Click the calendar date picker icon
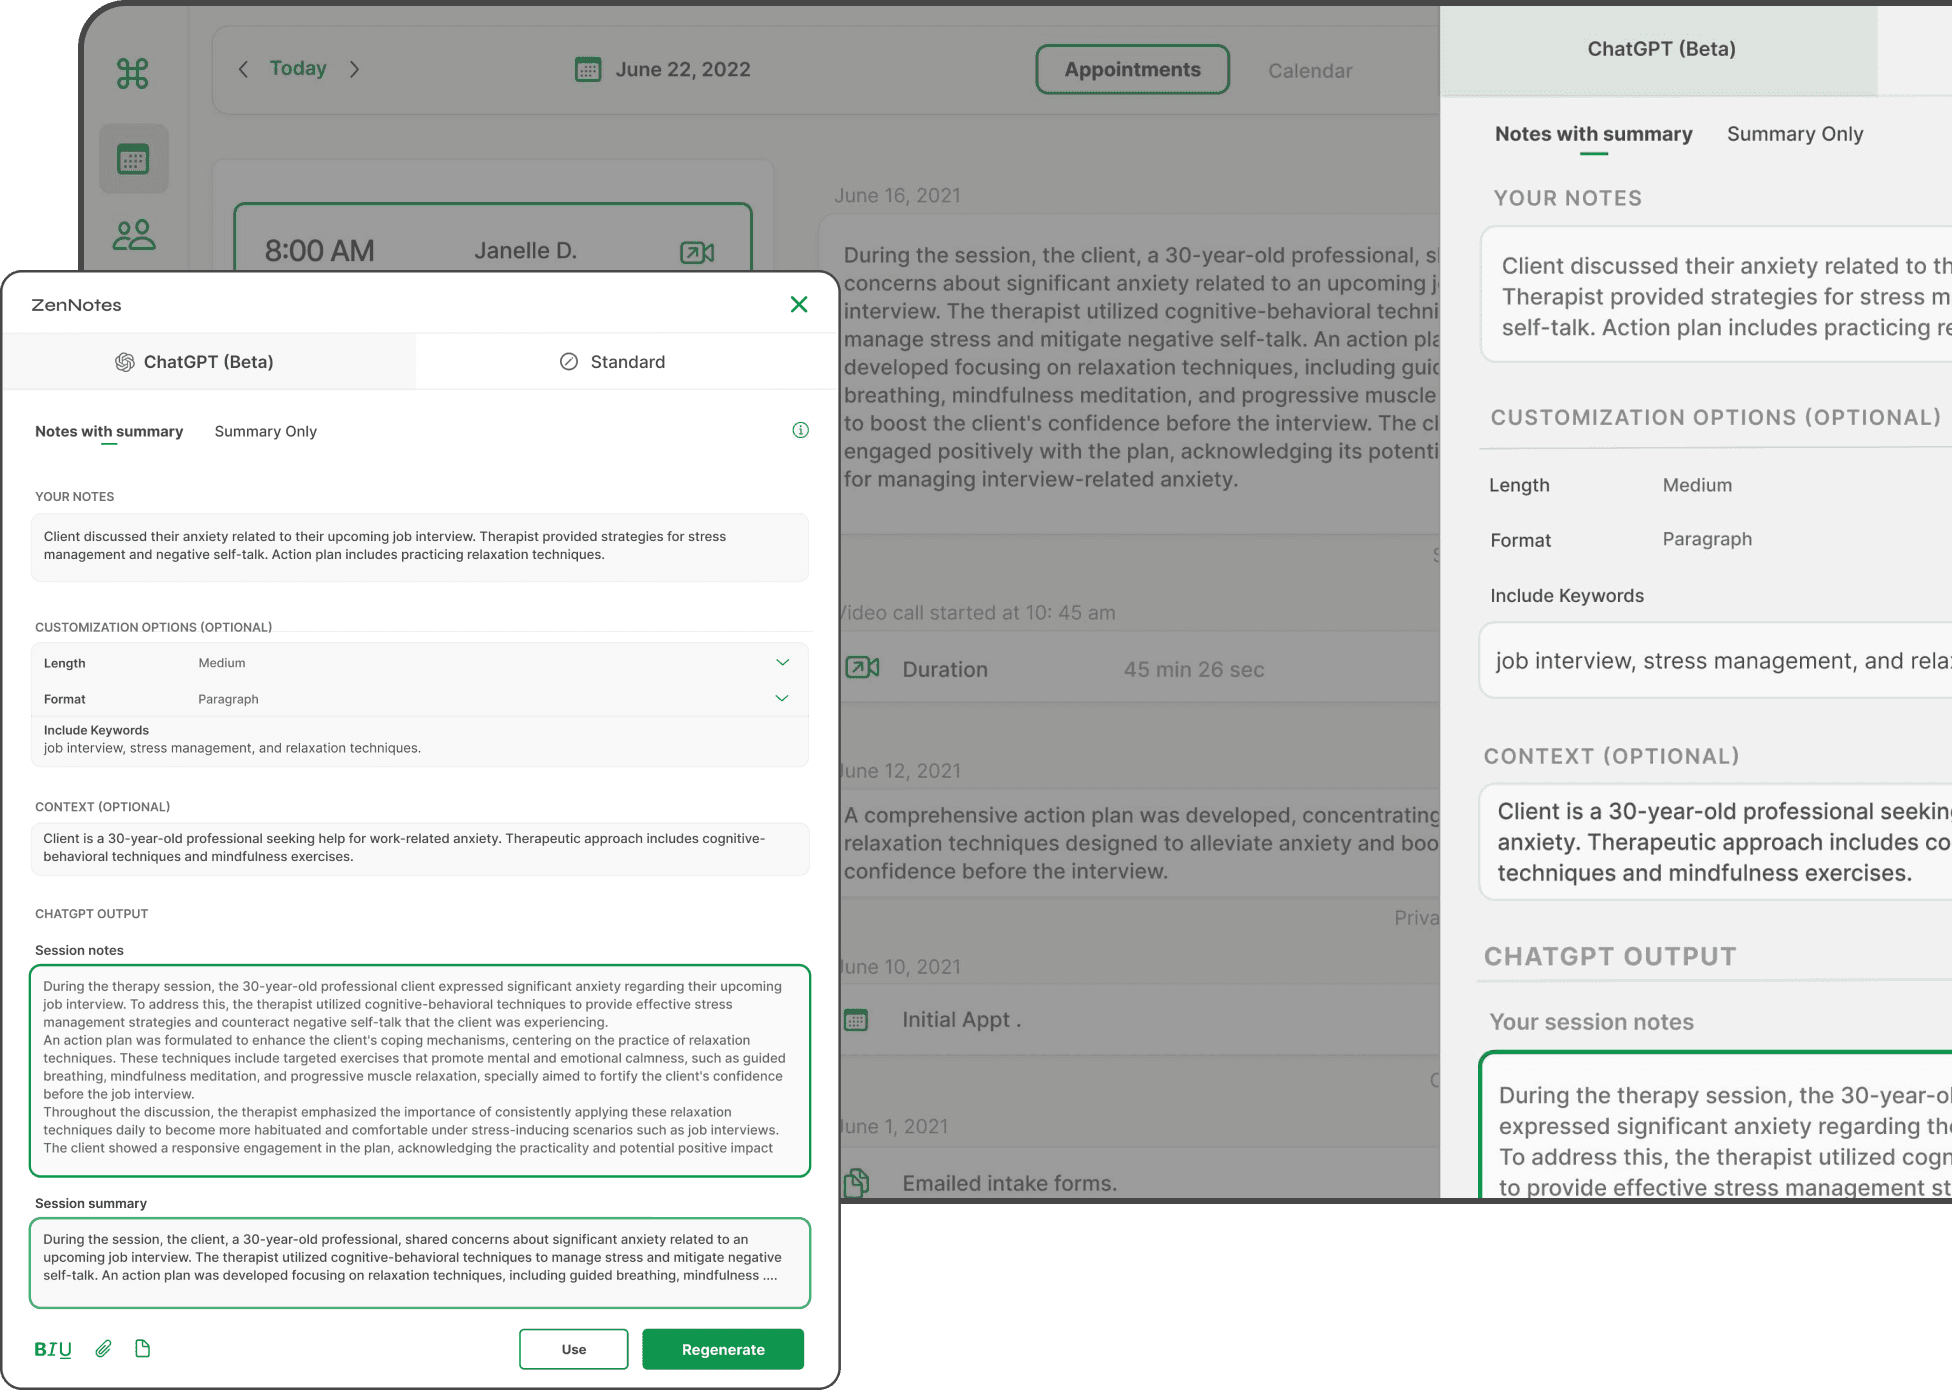 coord(585,68)
